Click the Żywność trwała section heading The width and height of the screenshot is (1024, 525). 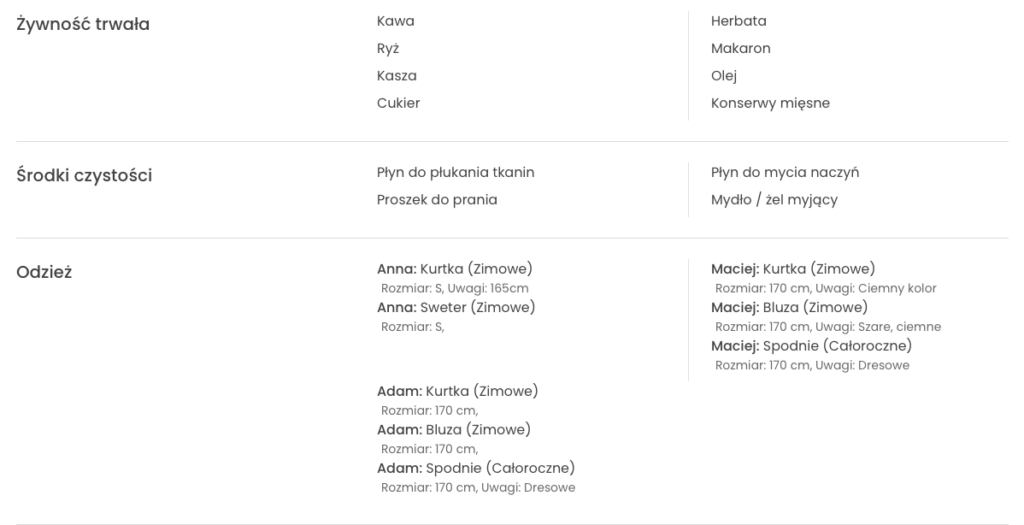point(83,25)
